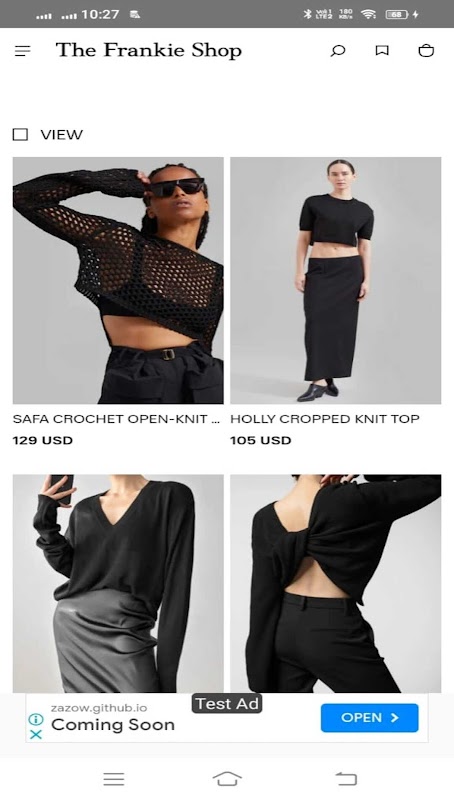Tap Android home navigation icon

coord(227,779)
